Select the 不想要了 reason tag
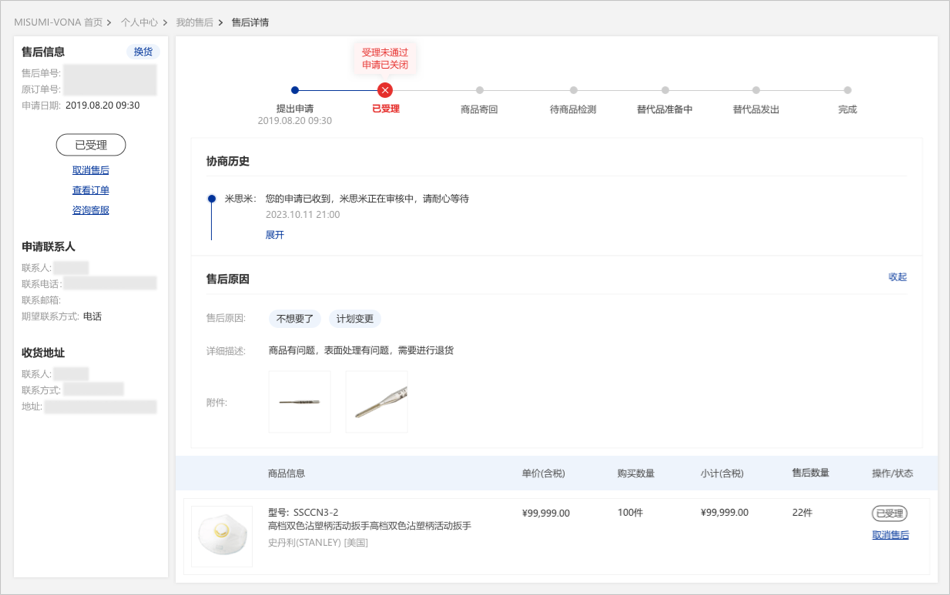The image size is (950, 595). pyautogui.click(x=295, y=319)
